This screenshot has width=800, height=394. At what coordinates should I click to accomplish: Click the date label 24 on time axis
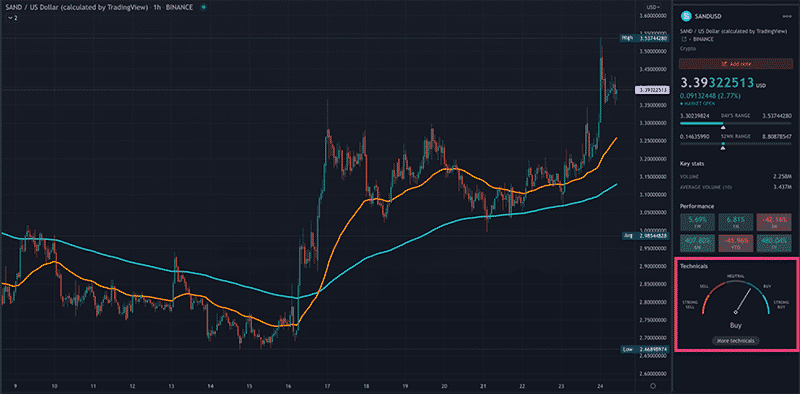tap(600, 386)
